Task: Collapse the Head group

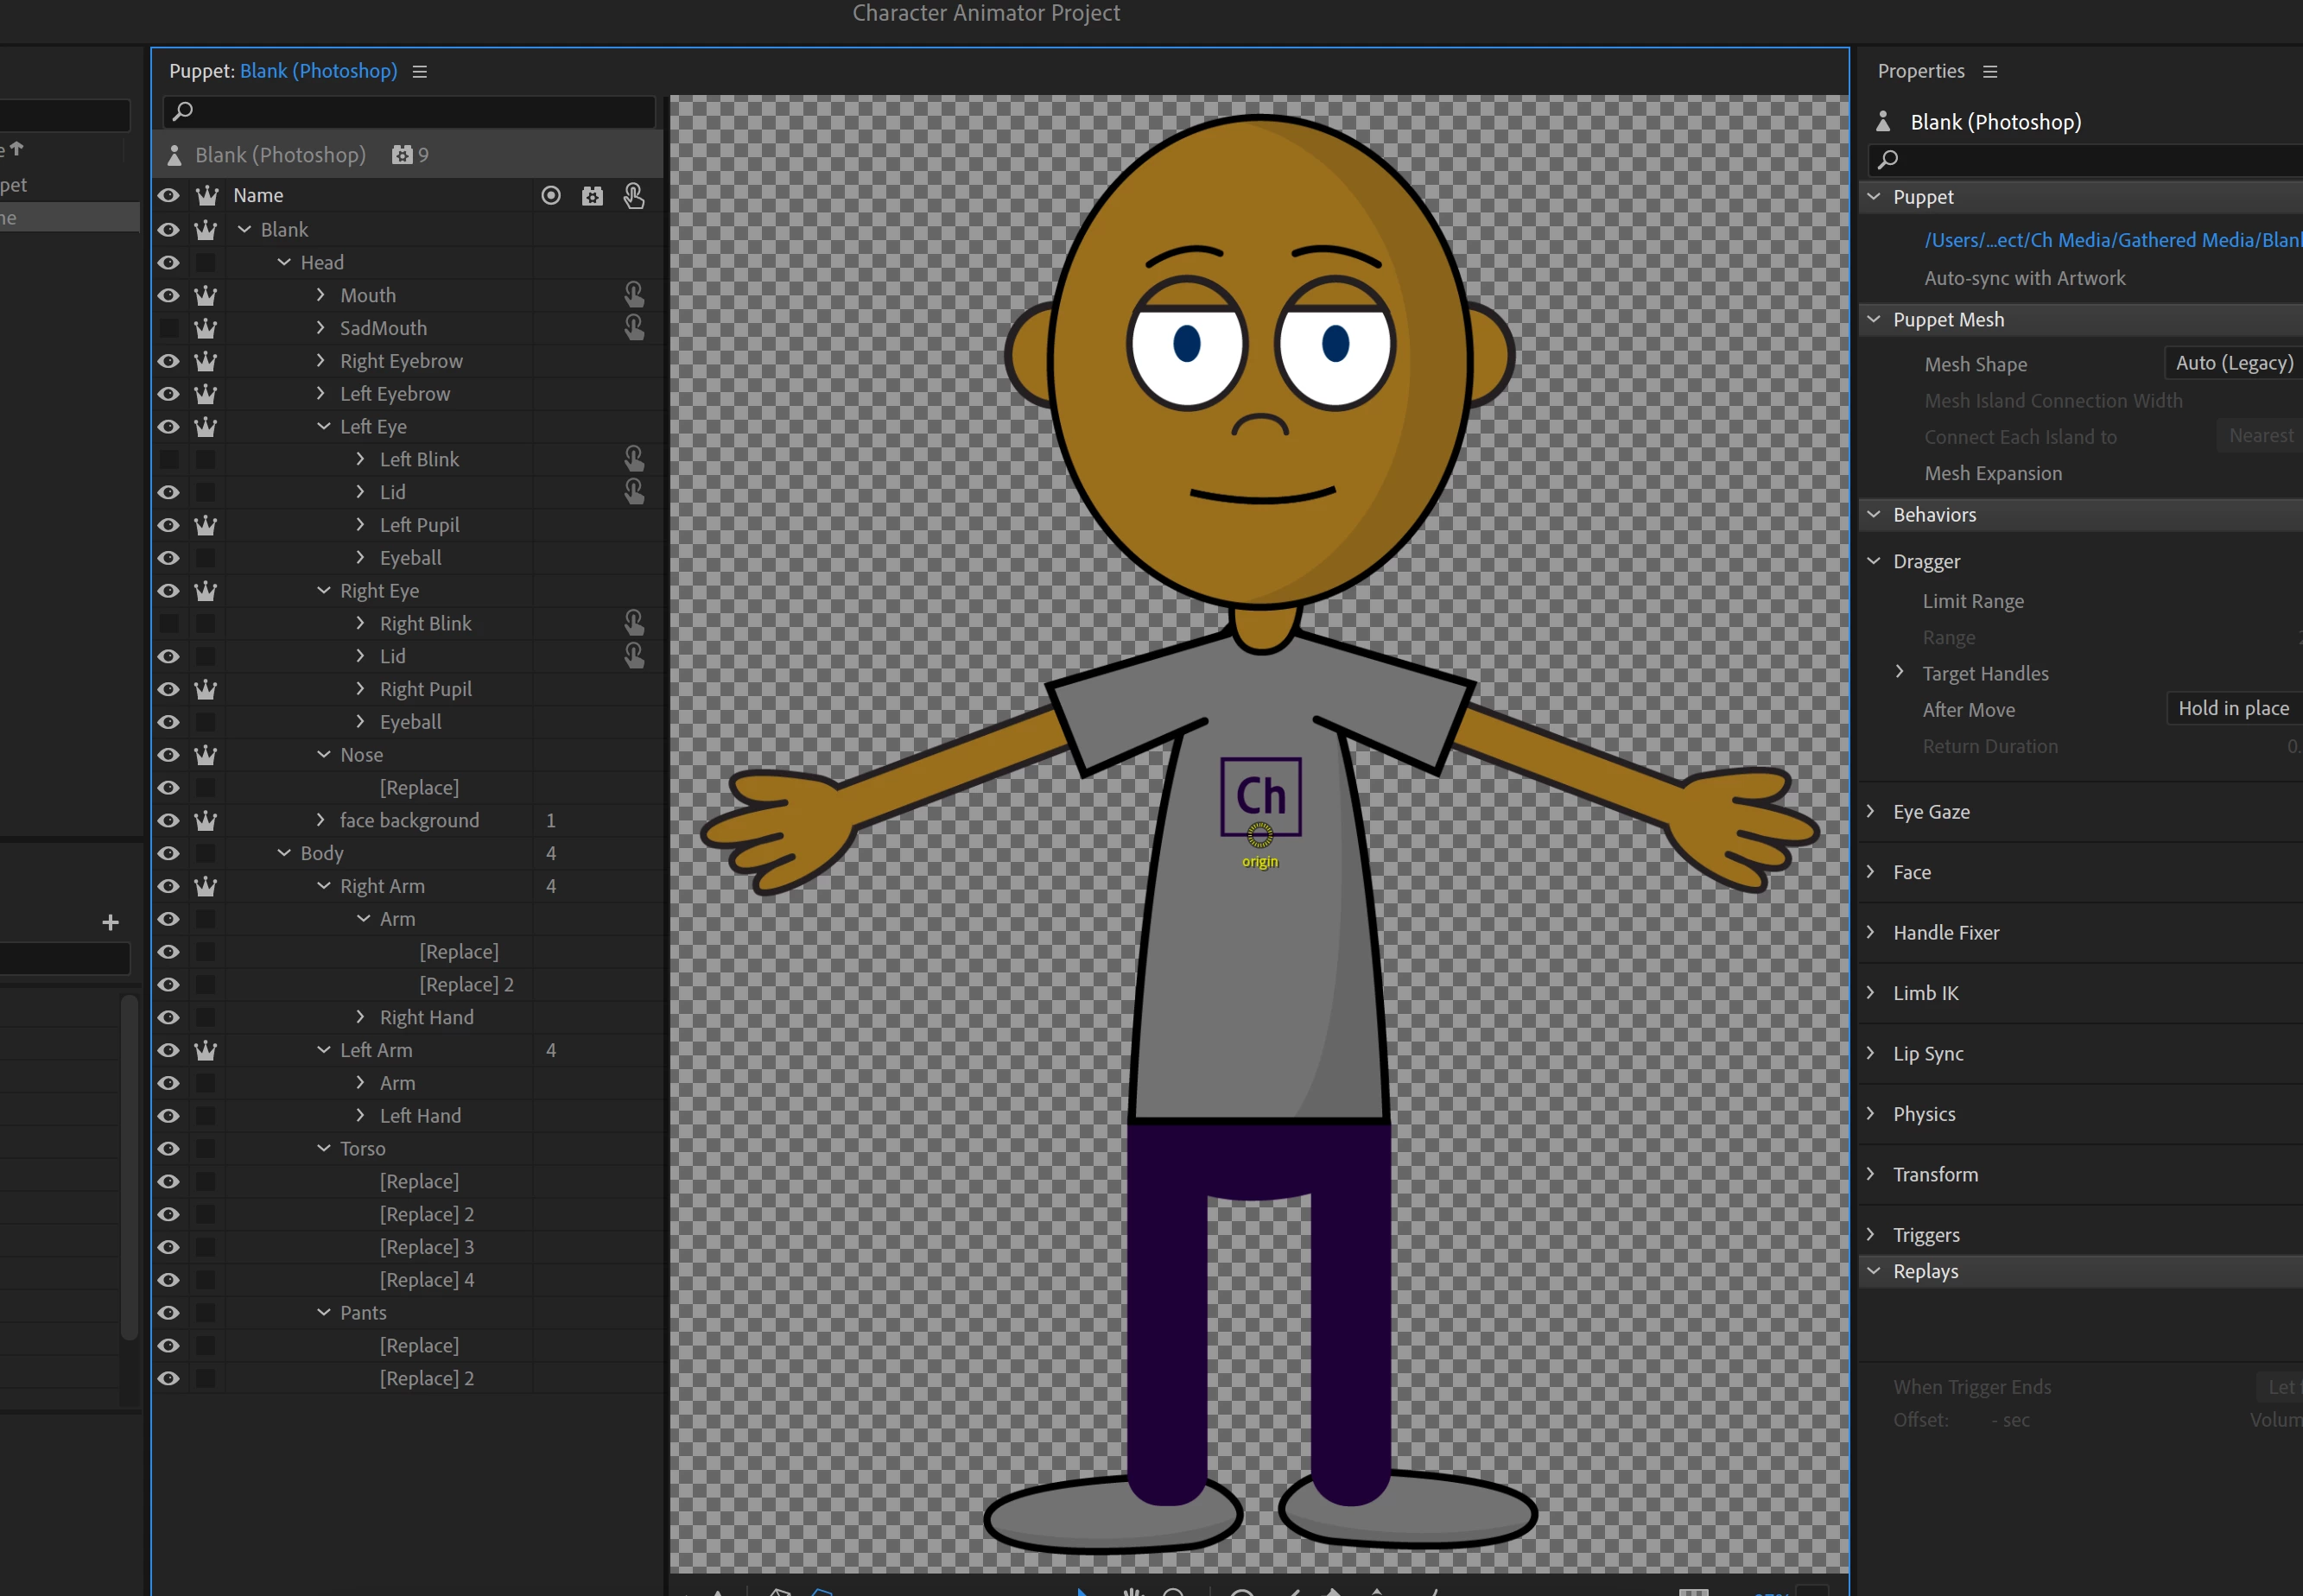Action: (x=284, y=262)
